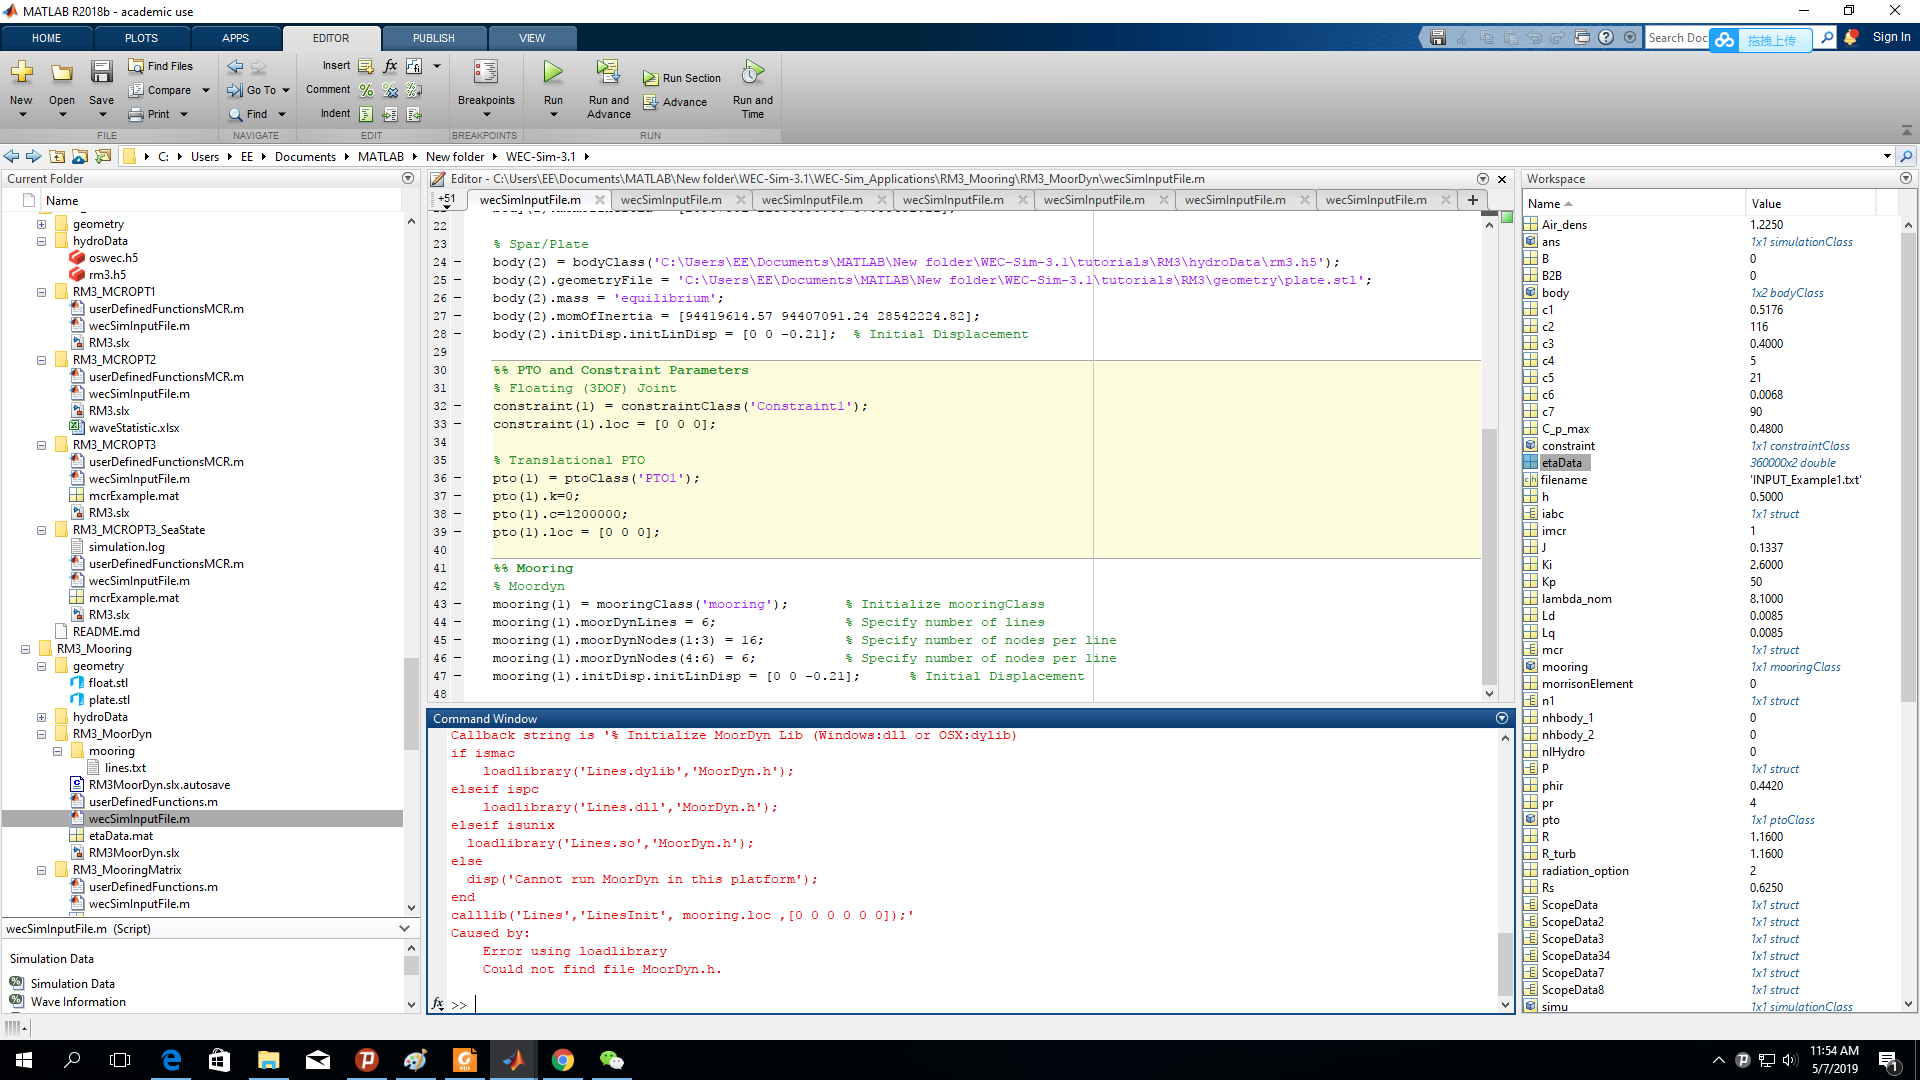Set a breakpoint on line 36
Image resolution: width=1920 pixels, height=1080 pixels.
(x=457, y=478)
